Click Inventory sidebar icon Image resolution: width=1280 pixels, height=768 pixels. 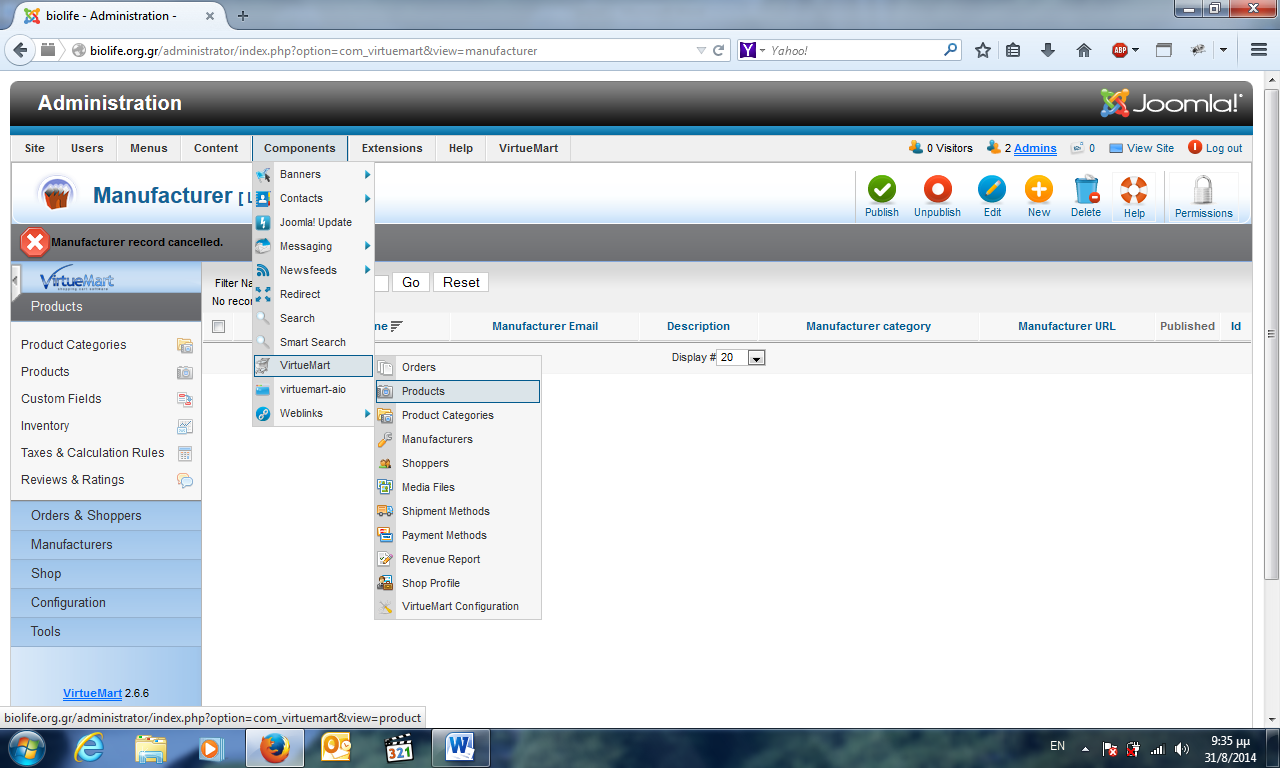[x=185, y=426]
